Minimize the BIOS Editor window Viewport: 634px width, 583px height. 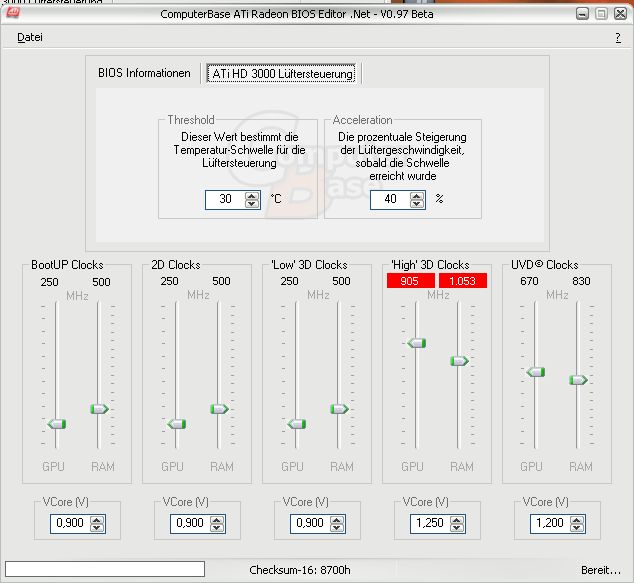pyautogui.click(x=582, y=14)
